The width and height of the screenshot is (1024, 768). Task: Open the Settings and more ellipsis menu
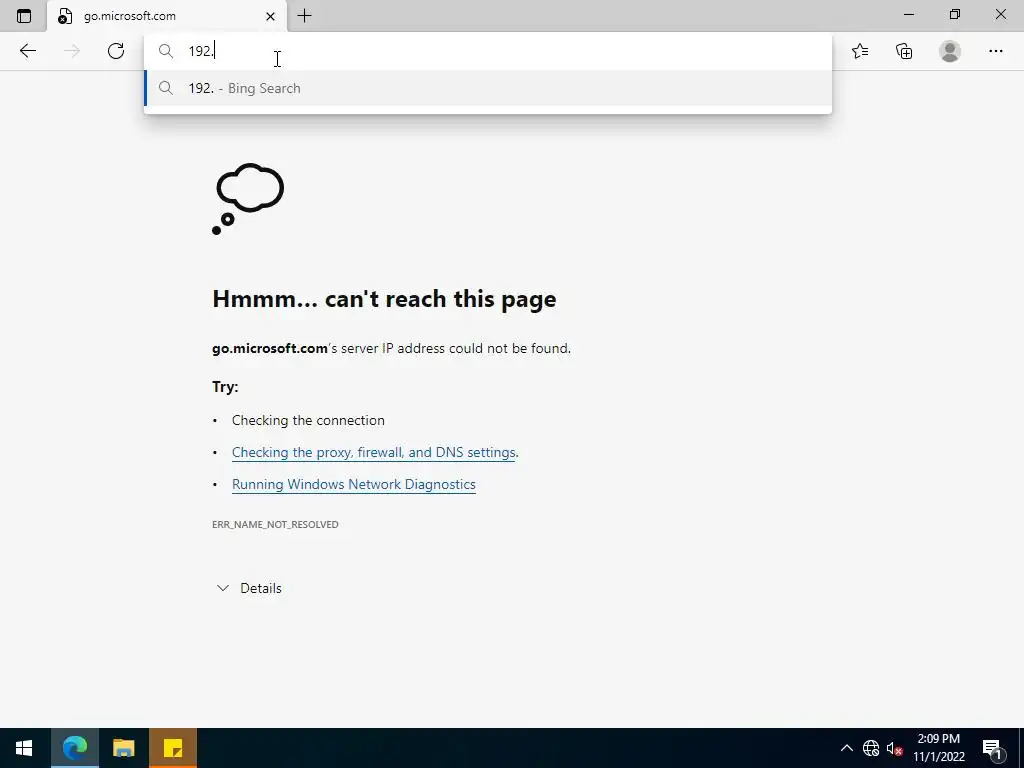pyautogui.click(x=995, y=51)
